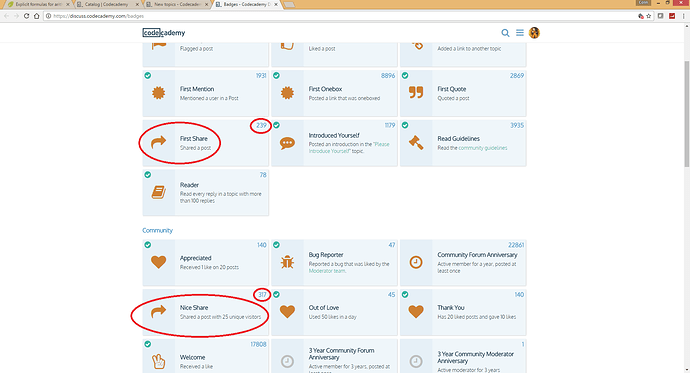This screenshot has width=690, height=373.
Task: Follow the Please Introduce Yourself topic link
Action: 349,147
